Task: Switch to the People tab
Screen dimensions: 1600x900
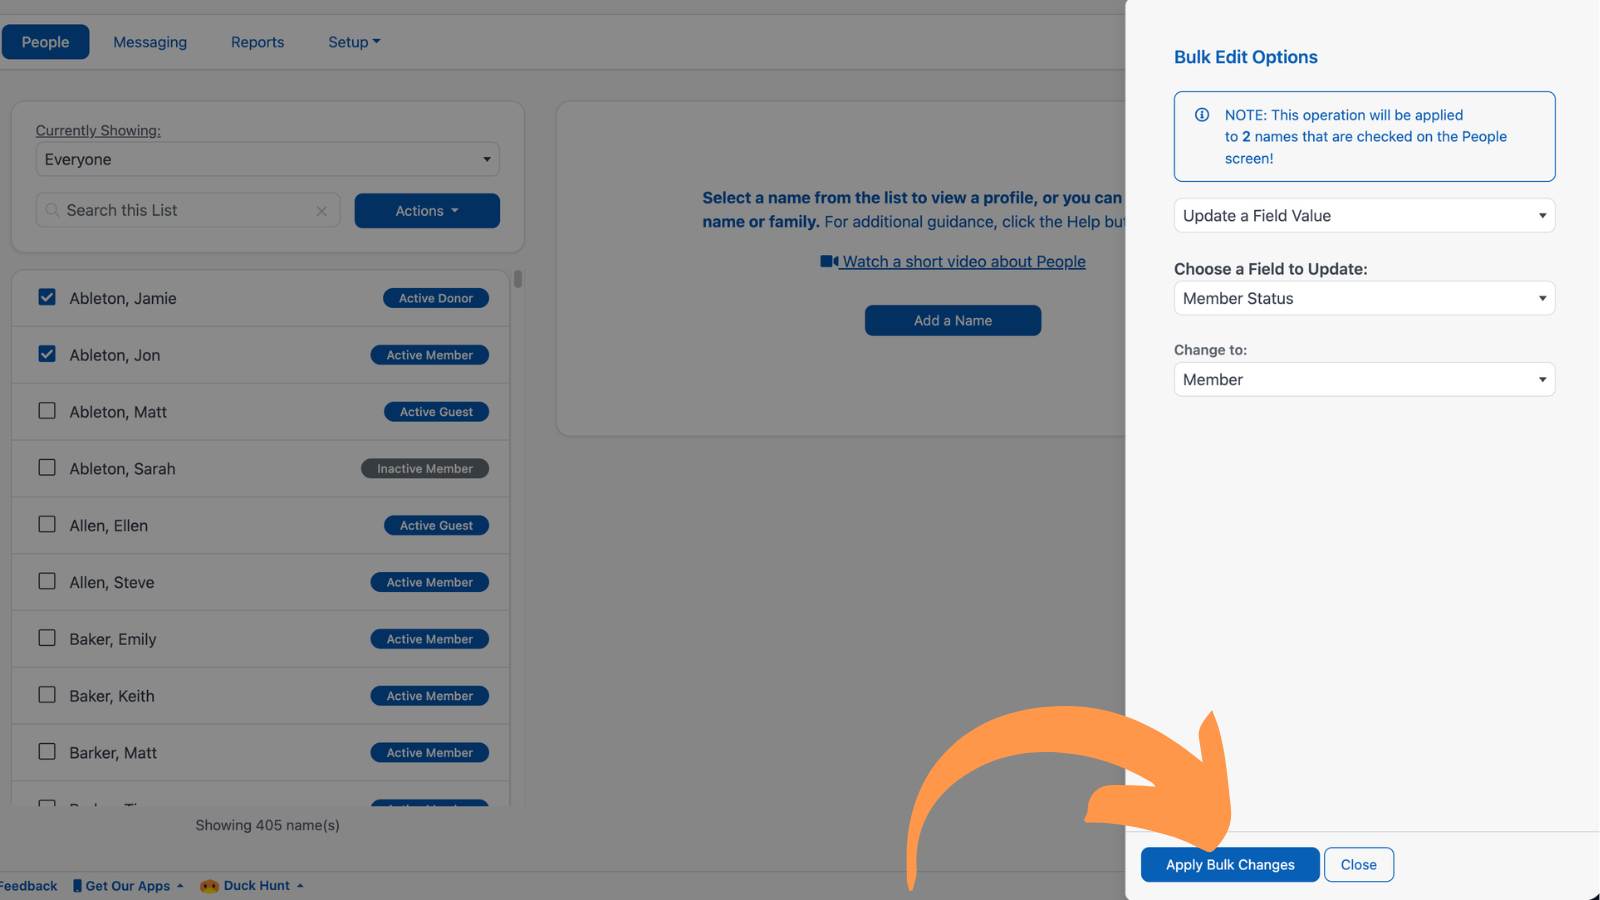Action: (x=46, y=42)
